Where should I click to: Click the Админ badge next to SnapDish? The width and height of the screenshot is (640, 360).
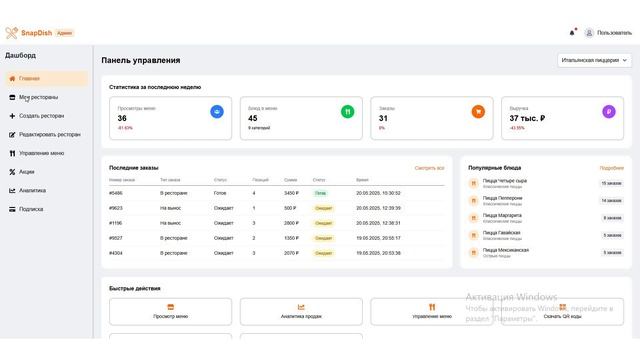point(65,33)
